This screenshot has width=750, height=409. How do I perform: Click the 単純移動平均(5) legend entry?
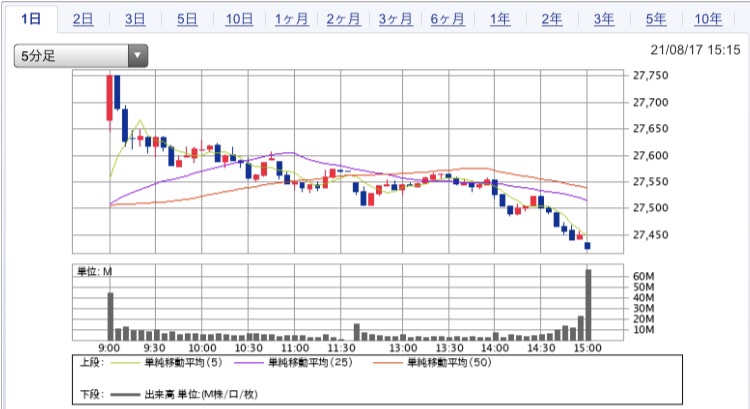183,363
